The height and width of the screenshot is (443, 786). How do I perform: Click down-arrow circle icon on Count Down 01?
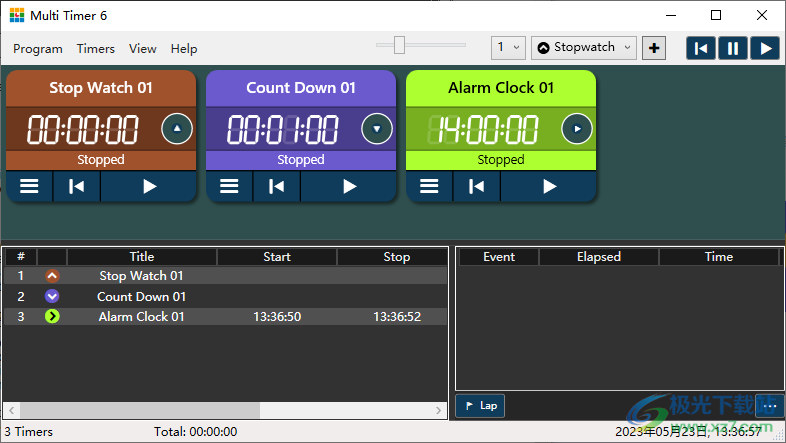(x=377, y=129)
